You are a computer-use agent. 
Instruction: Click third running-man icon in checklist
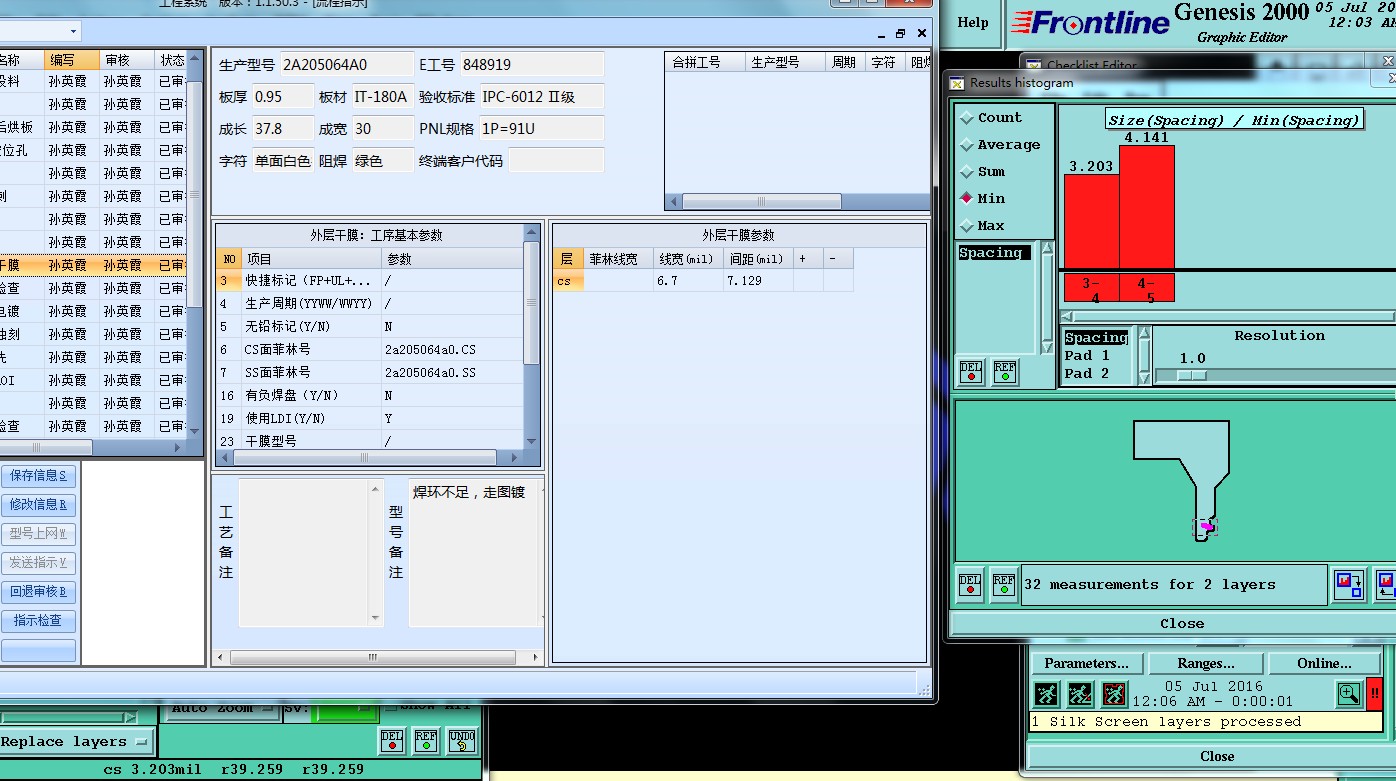tap(1114, 694)
